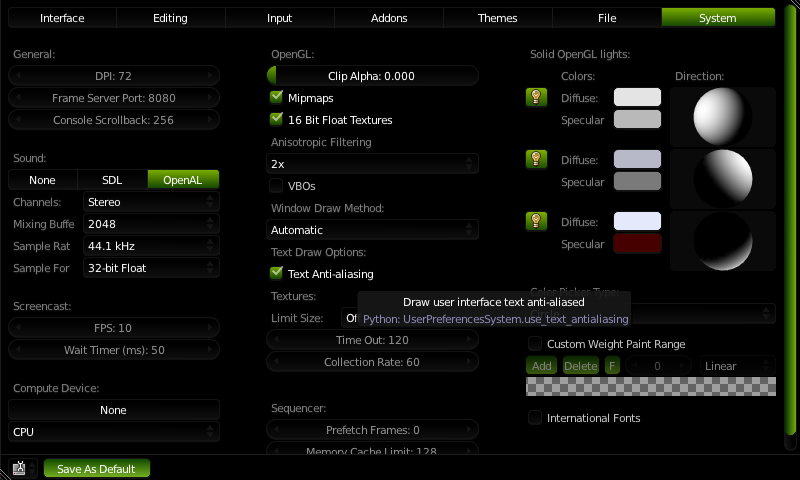The height and width of the screenshot is (480, 800).
Task: Click the Add color stop button
Action: tap(541, 366)
